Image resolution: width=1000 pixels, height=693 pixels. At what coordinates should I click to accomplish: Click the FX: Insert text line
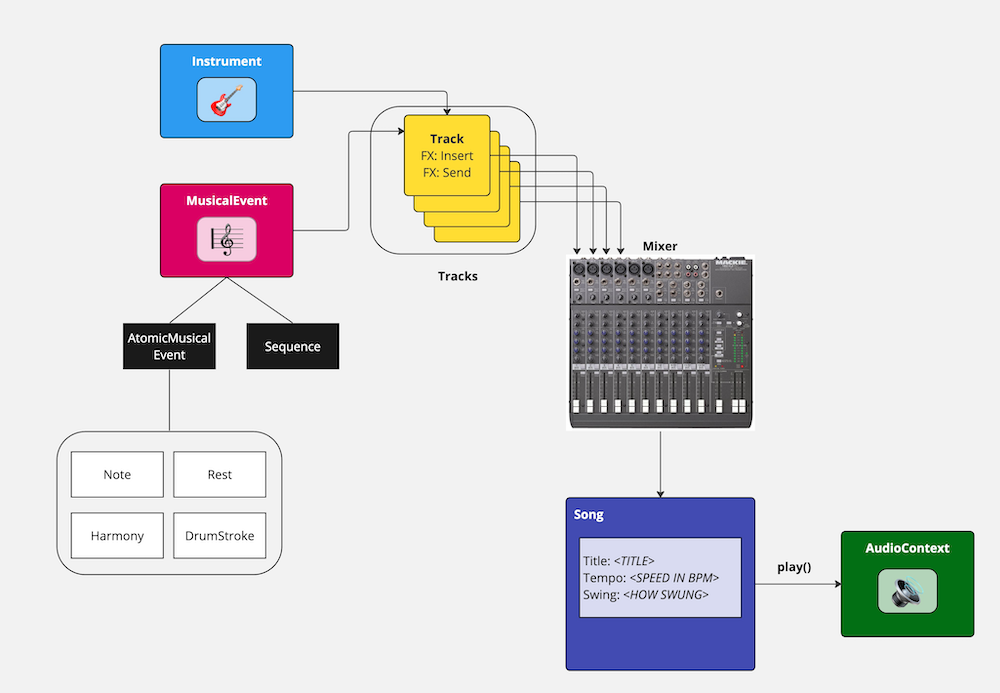point(447,156)
